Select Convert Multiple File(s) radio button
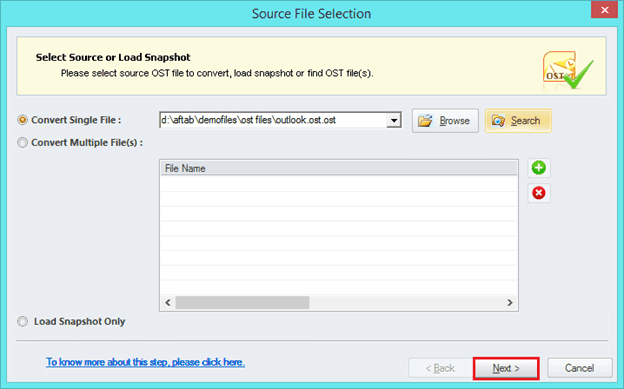The width and height of the screenshot is (624, 389). point(22,143)
